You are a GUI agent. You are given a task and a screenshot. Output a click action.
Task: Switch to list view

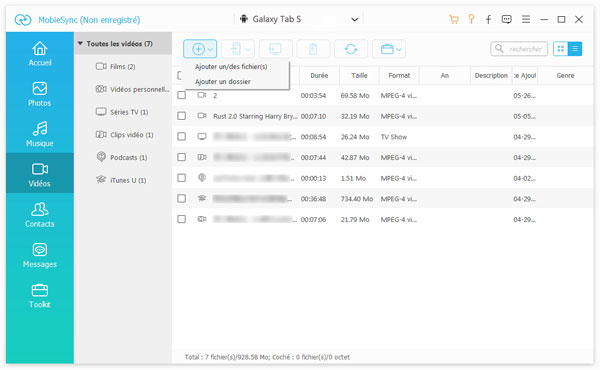click(x=575, y=49)
